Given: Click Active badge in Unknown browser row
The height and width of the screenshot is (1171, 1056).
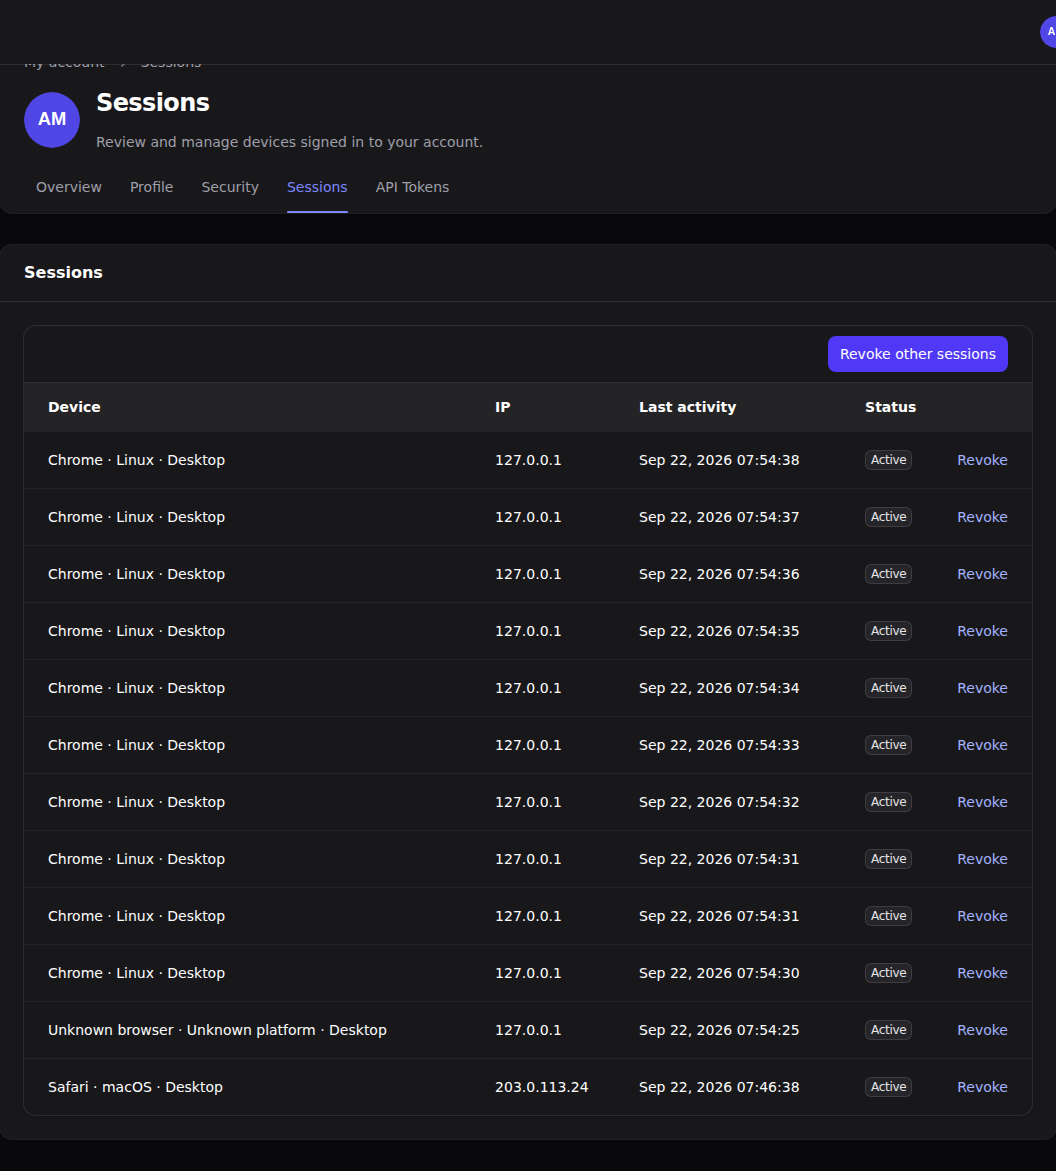Looking at the screenshot, I should [888, 1030].
